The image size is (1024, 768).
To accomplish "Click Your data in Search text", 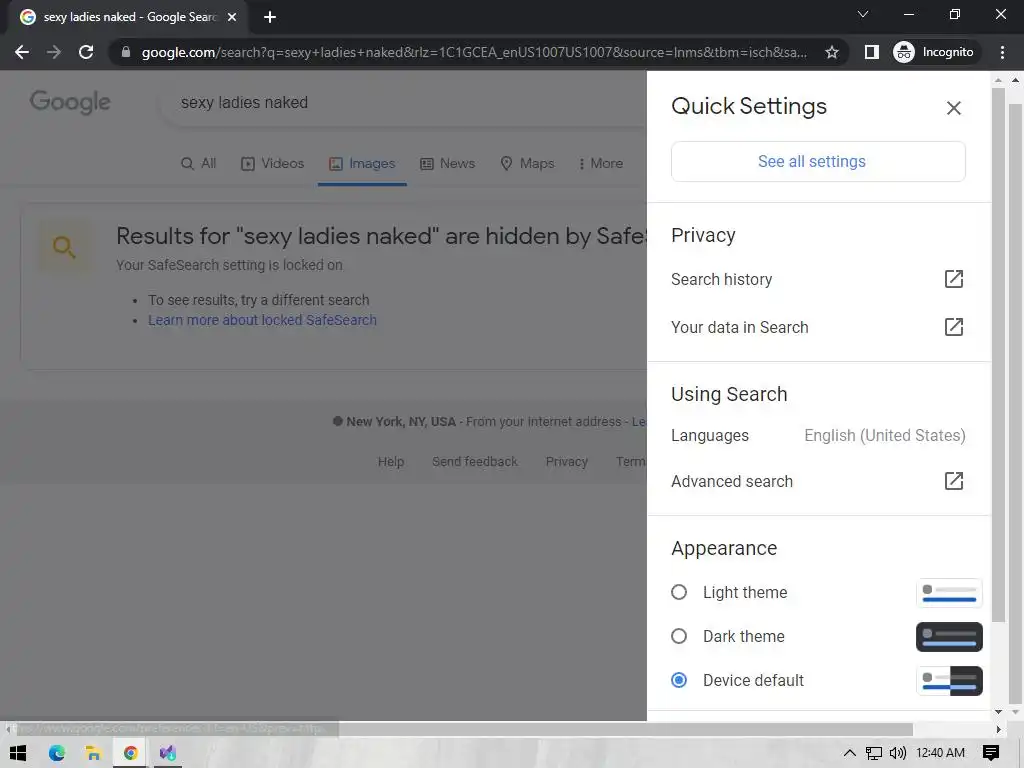I will point(739,327).
